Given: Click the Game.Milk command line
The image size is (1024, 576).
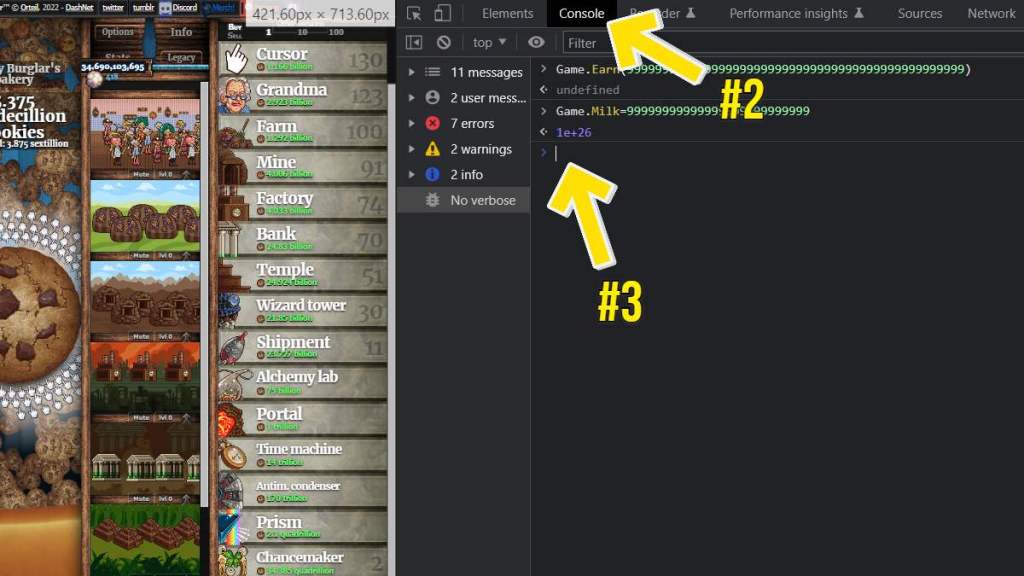Looking at the screenshot, I should [x=682, y=111].
